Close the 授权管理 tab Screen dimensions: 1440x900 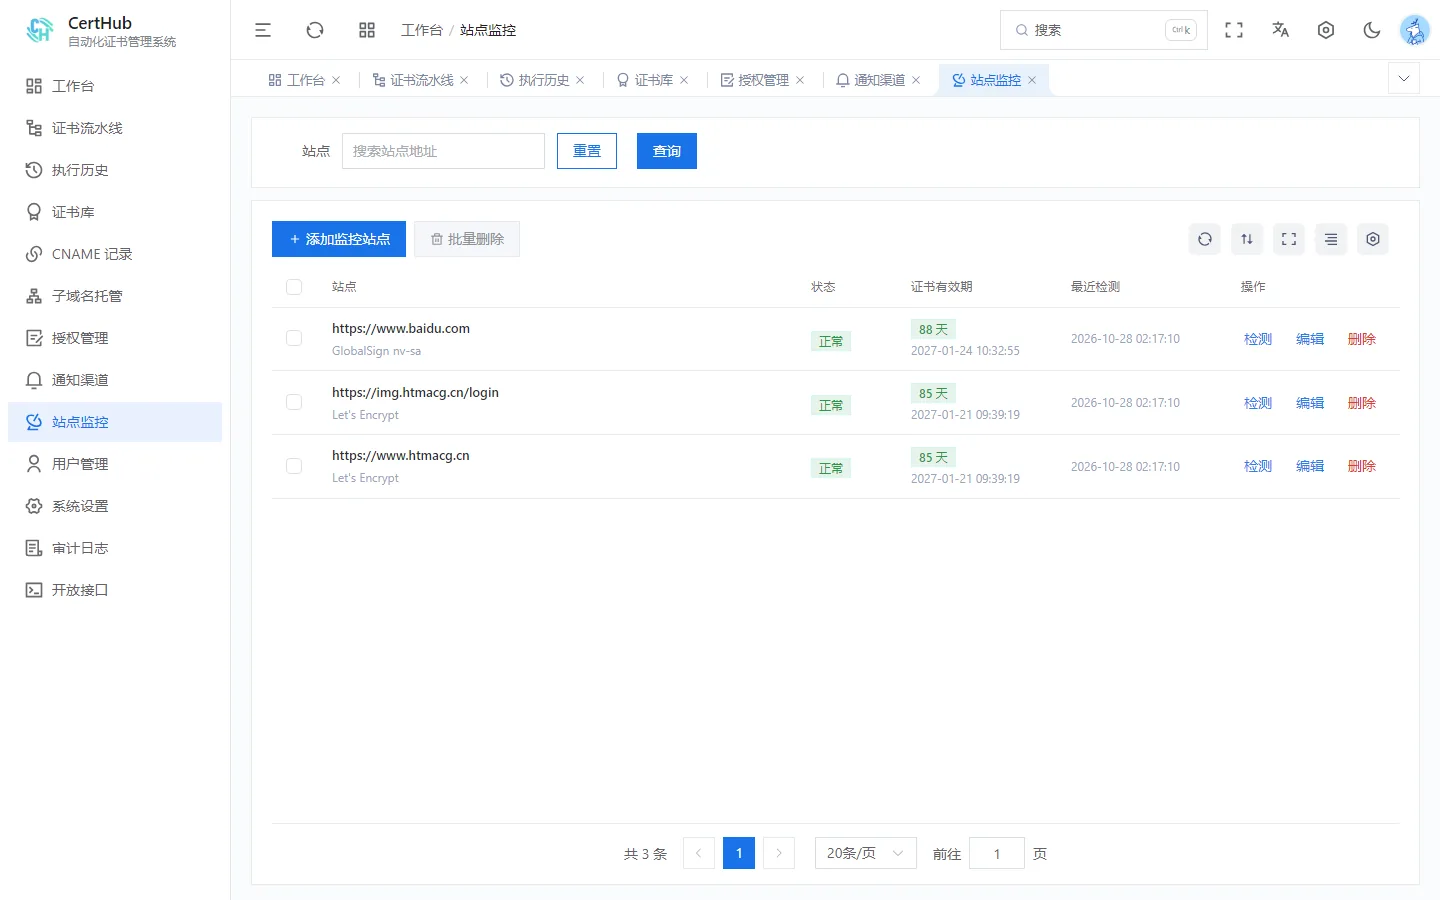pyautogui.click(x=800, y=80)
